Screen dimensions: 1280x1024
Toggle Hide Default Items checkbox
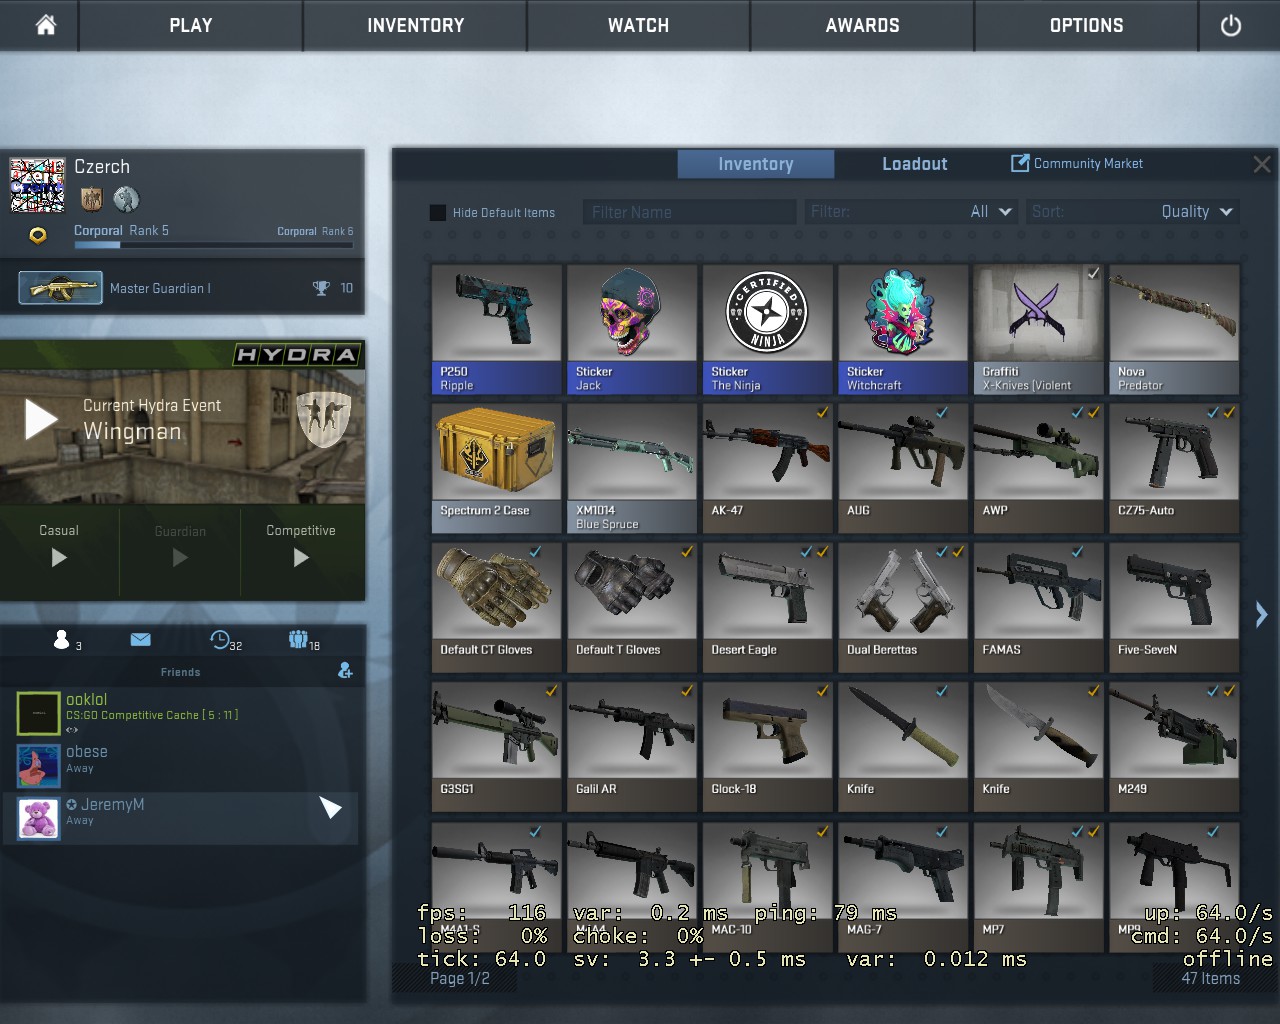[x=438, y=212]
